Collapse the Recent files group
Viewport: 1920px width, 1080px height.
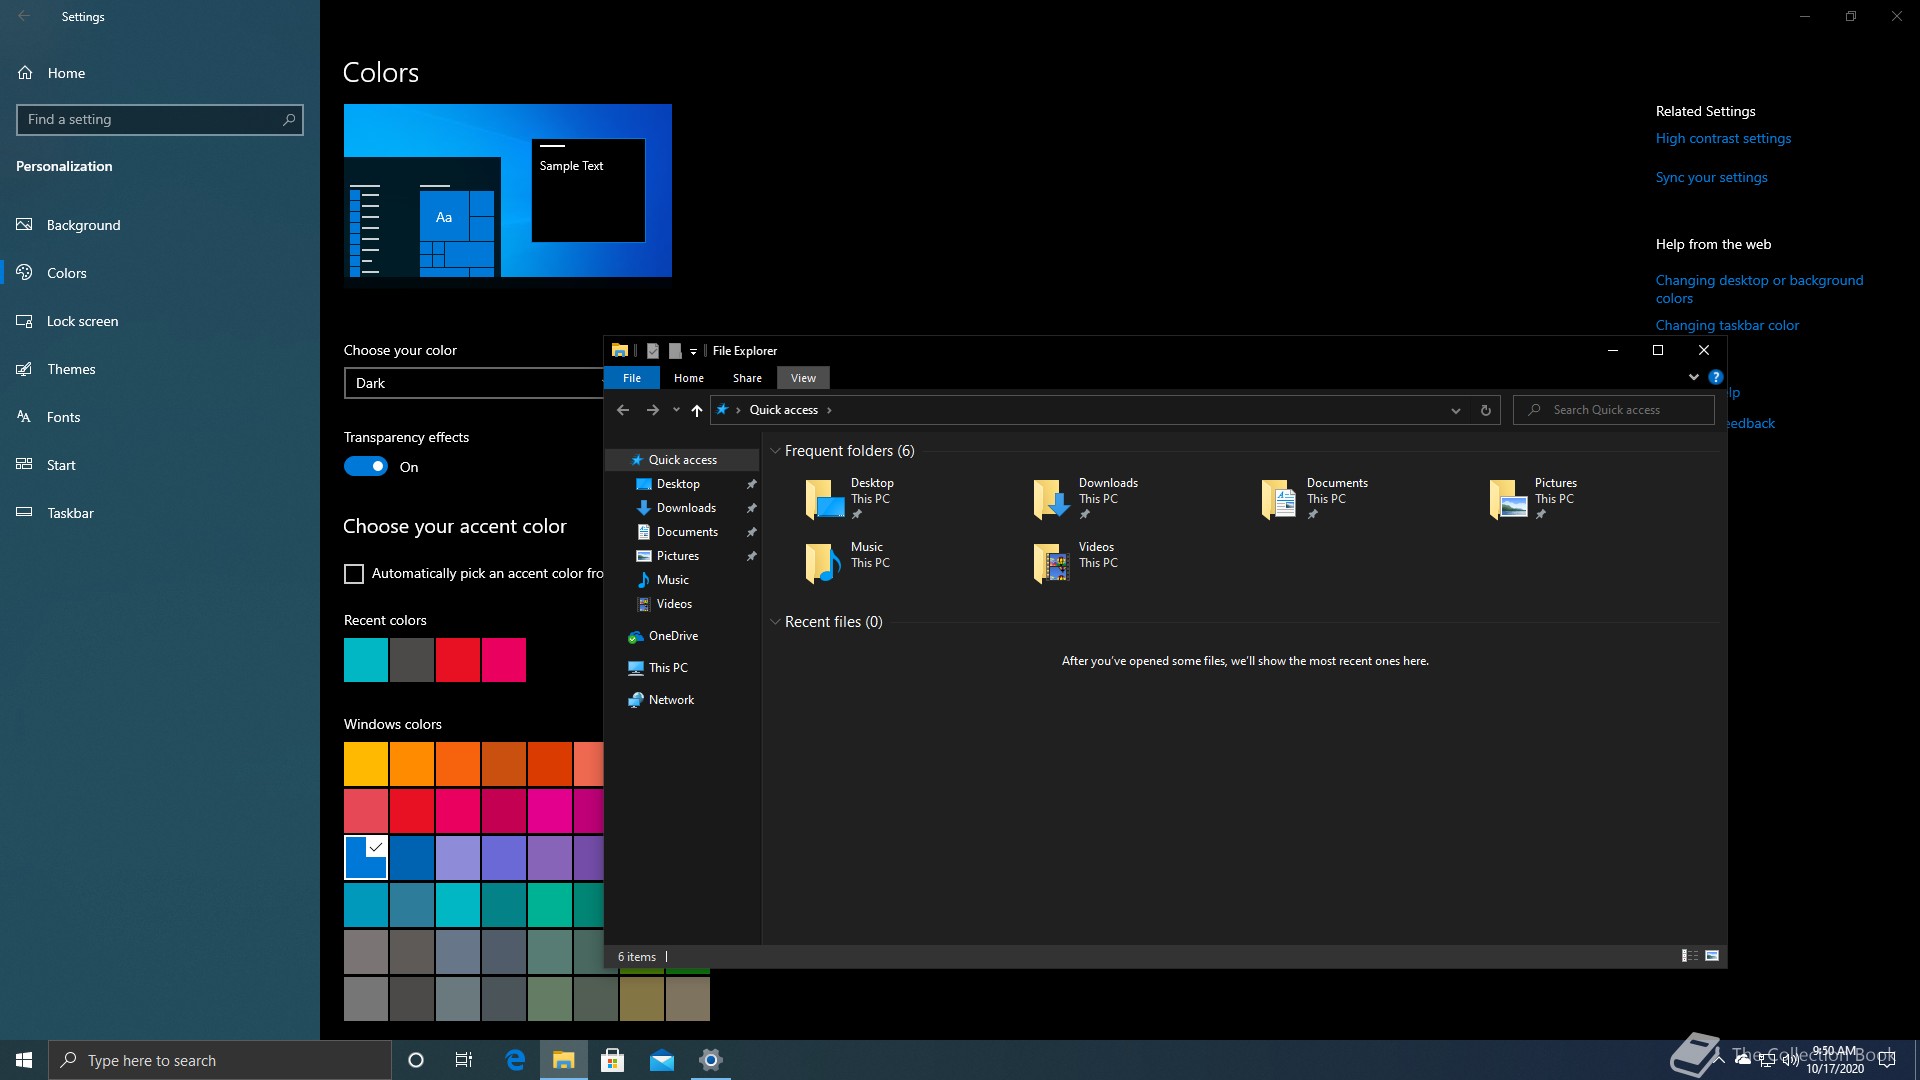(775, 622)
